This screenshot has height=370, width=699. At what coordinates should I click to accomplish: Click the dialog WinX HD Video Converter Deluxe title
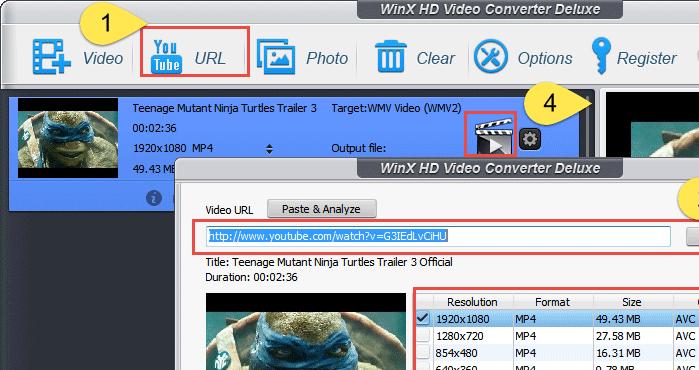tap(490, 169)
